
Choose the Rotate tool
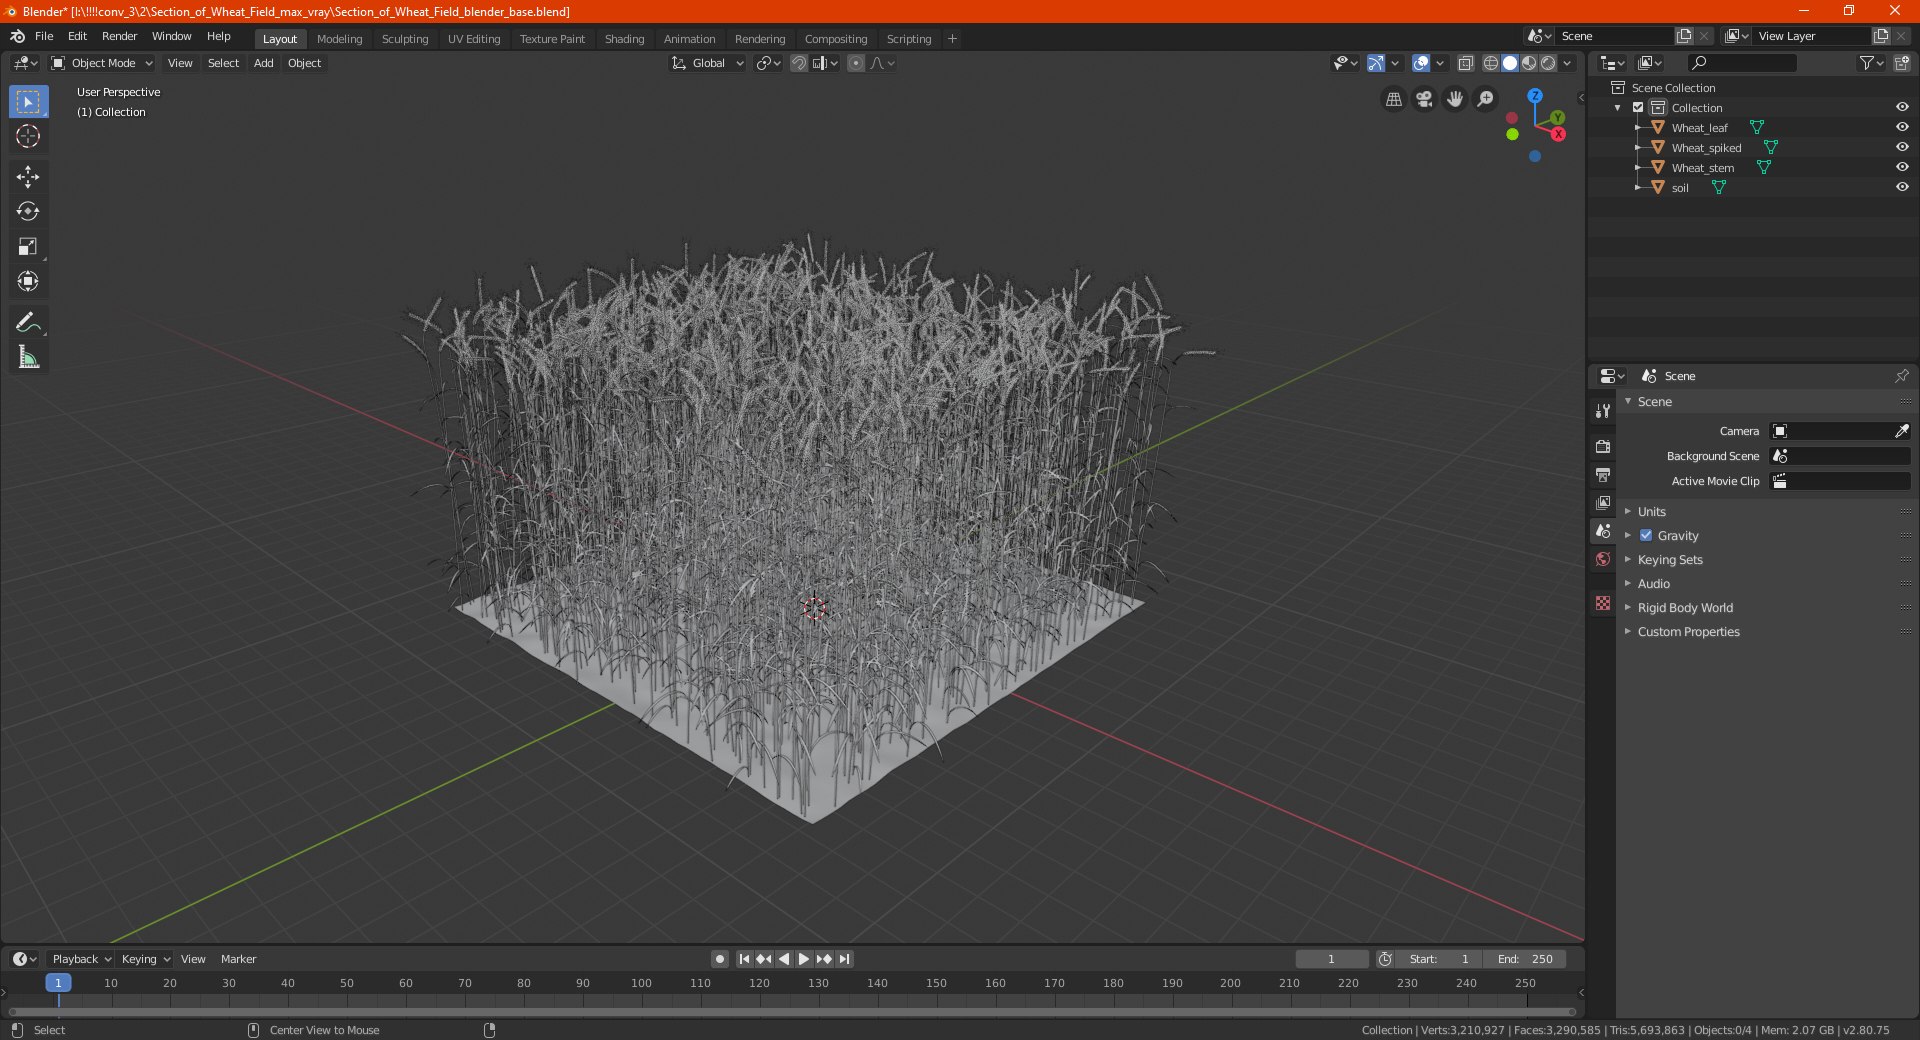[28, 212]
